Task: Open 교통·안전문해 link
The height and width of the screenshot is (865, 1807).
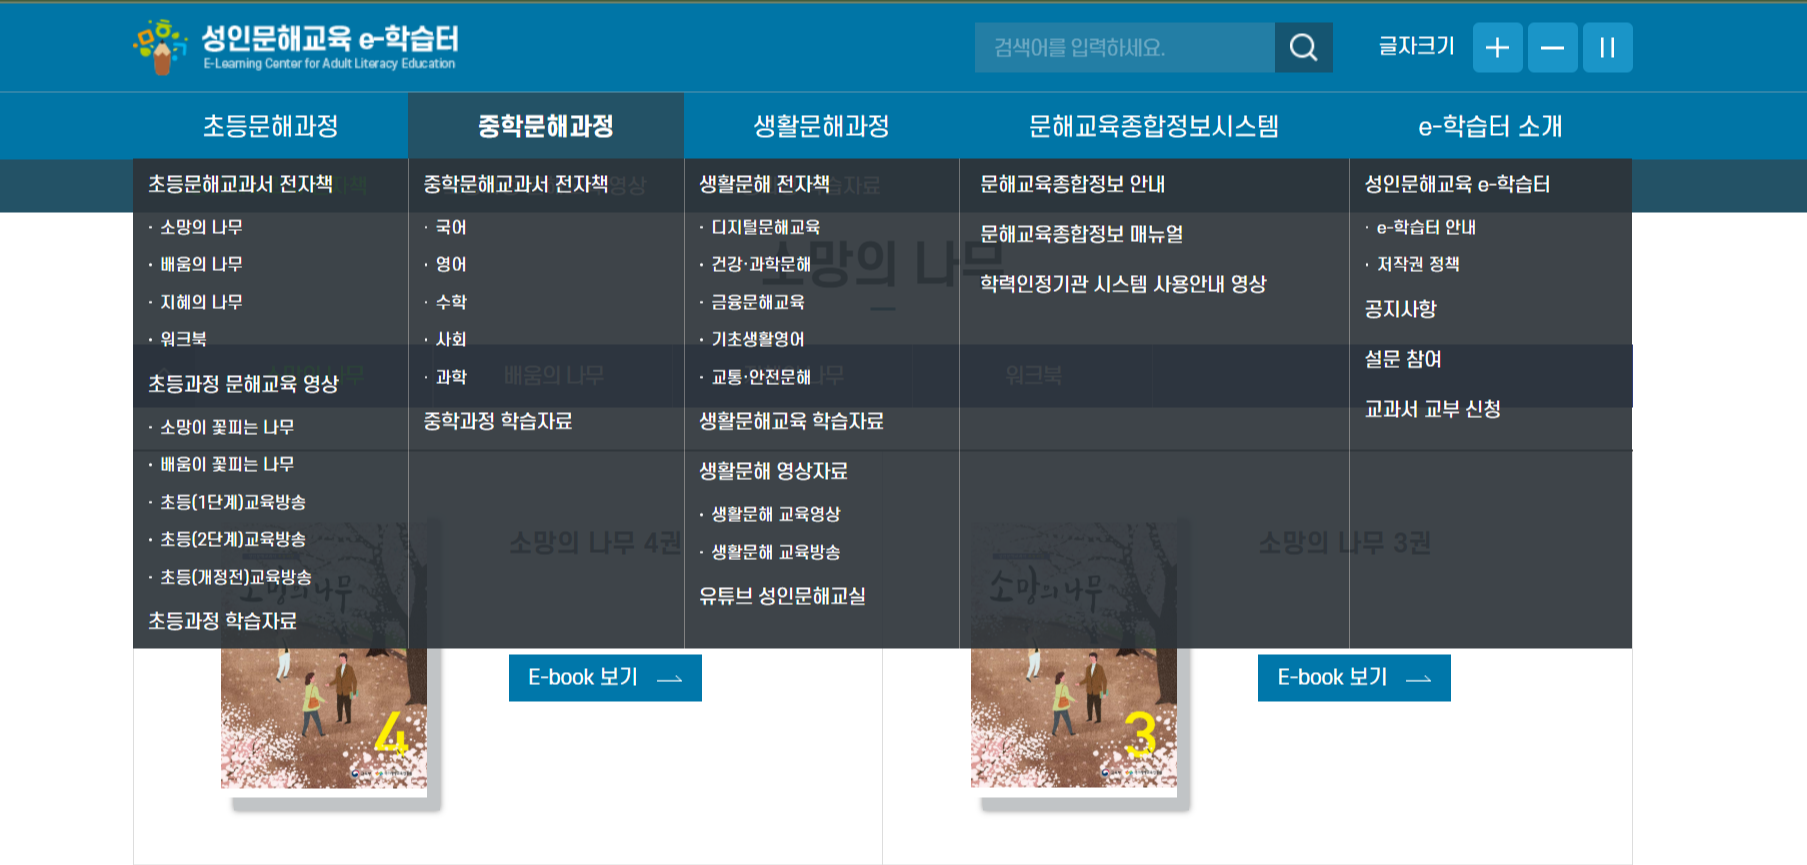Action: pyautogui.click(x=761, y=377)
